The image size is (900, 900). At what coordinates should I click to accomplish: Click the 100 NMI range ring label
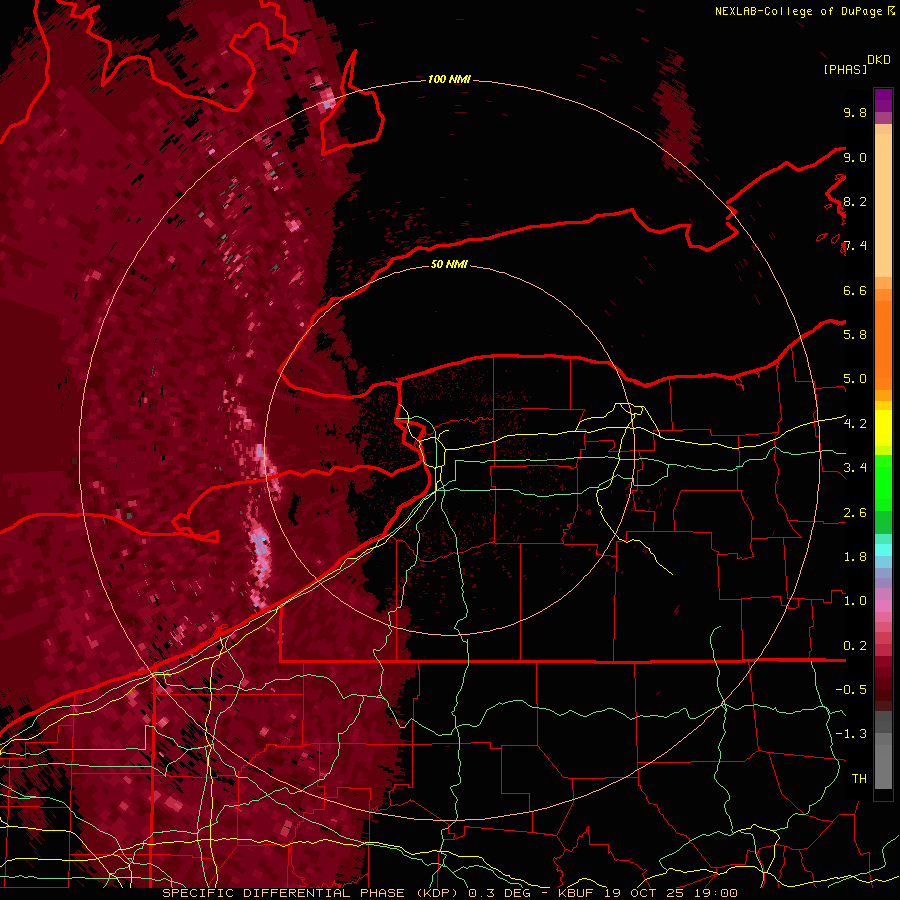click(x=449, y=79)
